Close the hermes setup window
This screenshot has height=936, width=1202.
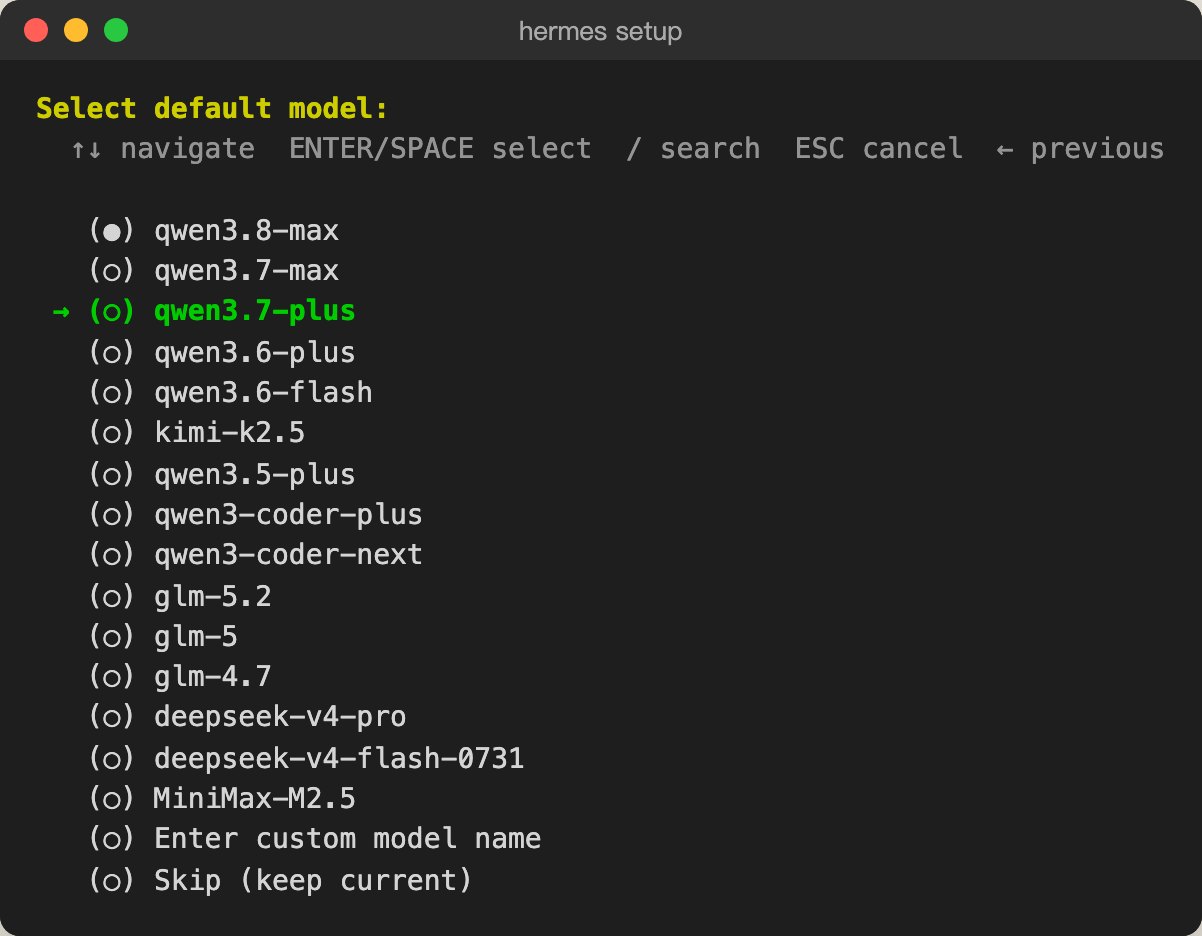[x=37, y=30]
